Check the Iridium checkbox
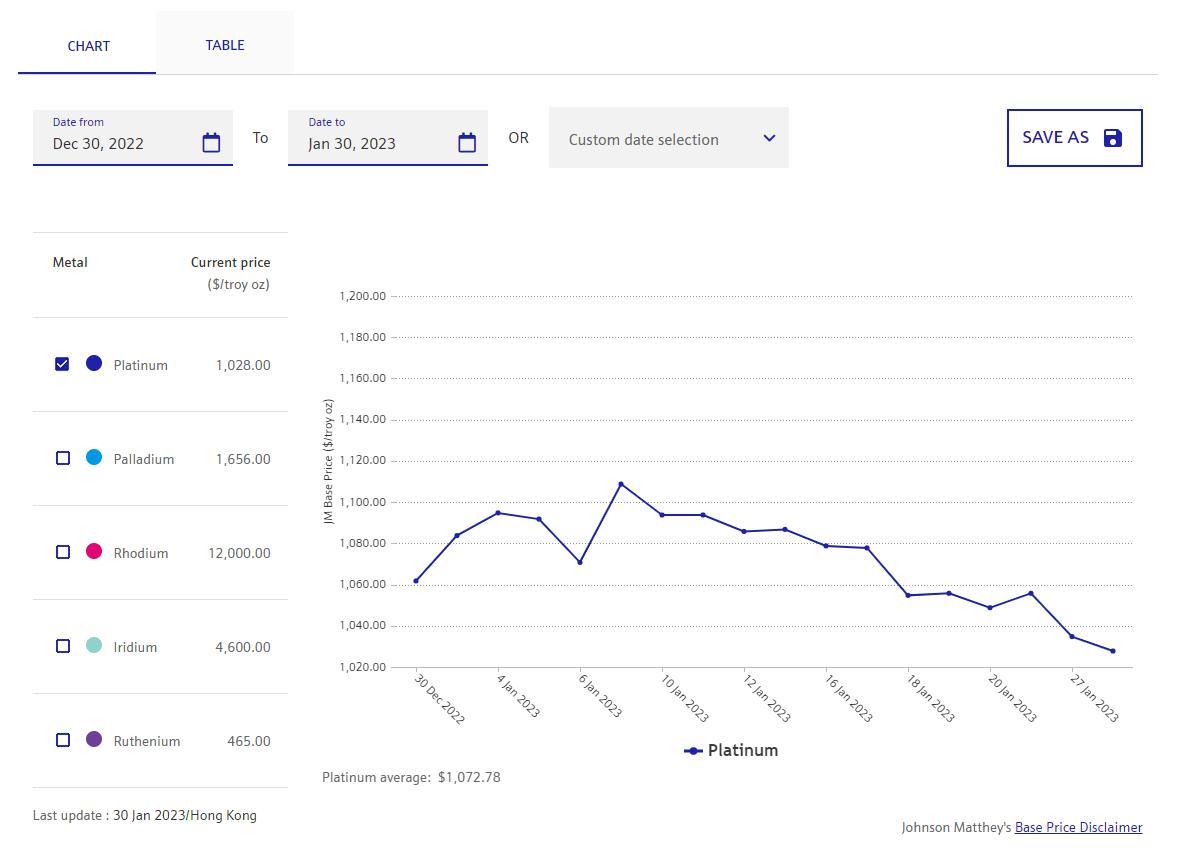The image size is (1177, 850). 63,646
